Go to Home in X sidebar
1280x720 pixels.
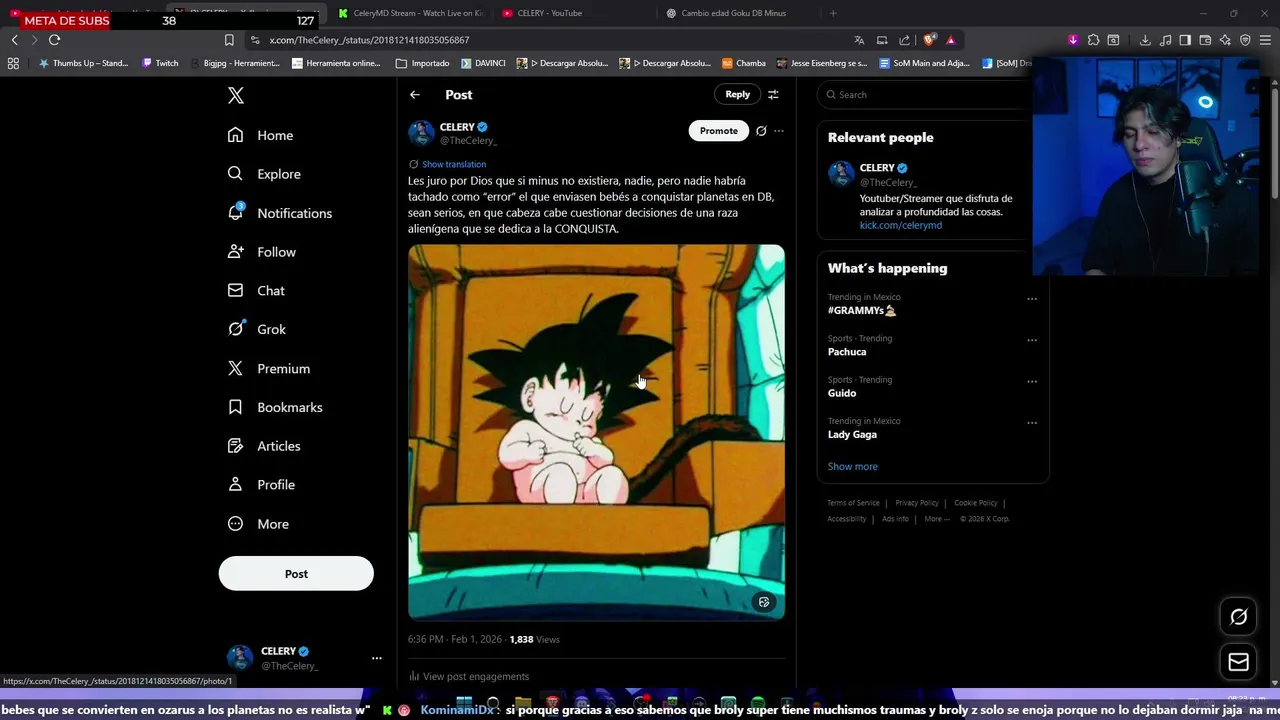(x=260, y=135)
